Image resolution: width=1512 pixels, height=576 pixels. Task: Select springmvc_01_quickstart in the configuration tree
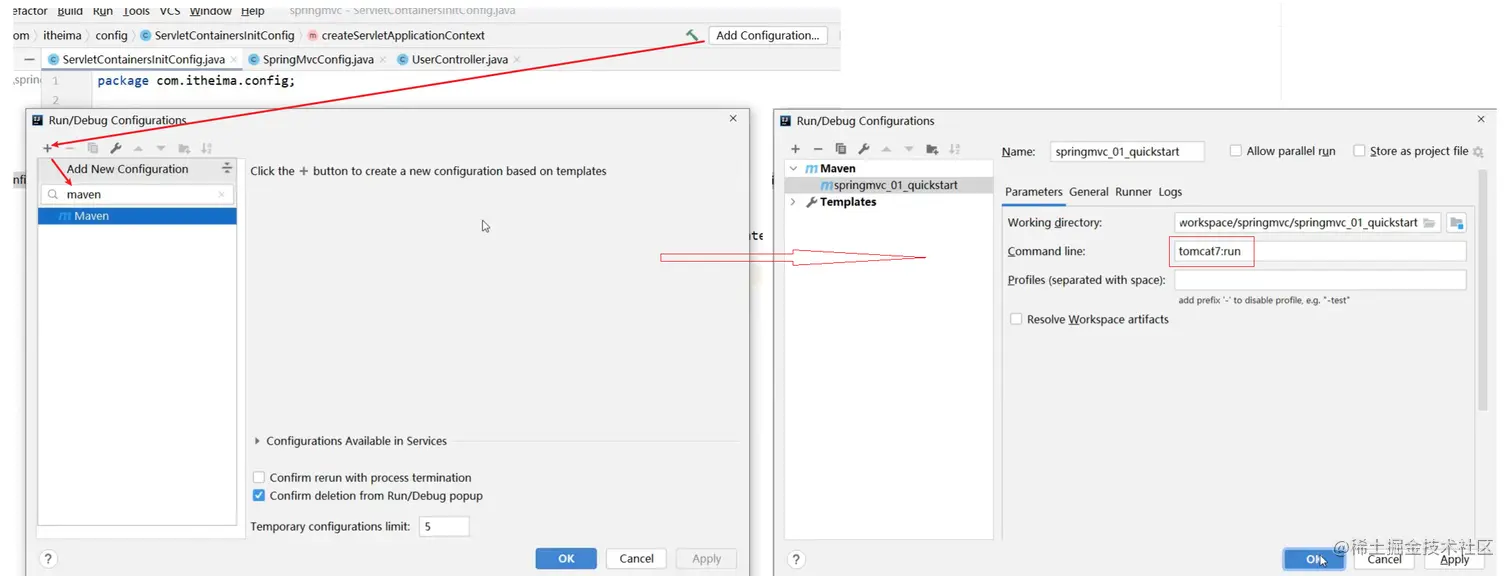(x=888, y=185)
